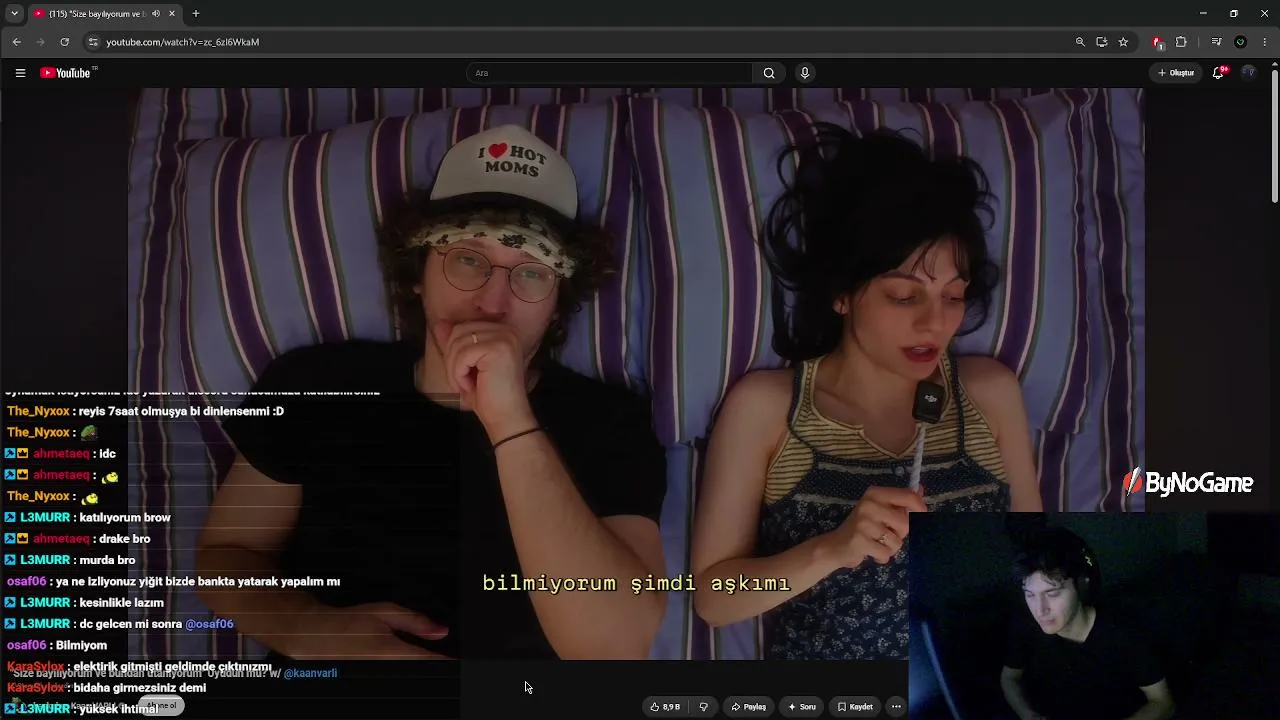1280x720 pixels.
Task: Open Chrome three-dot menu
Action: click(x=1266, y=42)
